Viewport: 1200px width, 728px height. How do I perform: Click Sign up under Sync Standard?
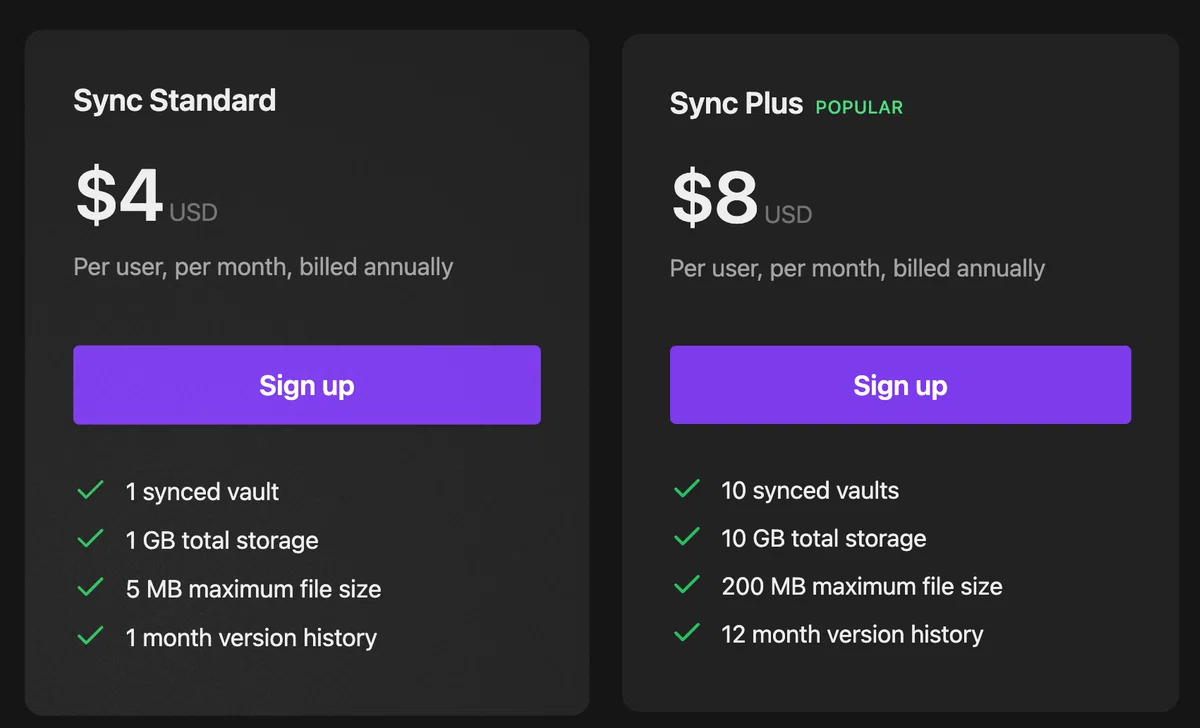[x=307, y=385]
